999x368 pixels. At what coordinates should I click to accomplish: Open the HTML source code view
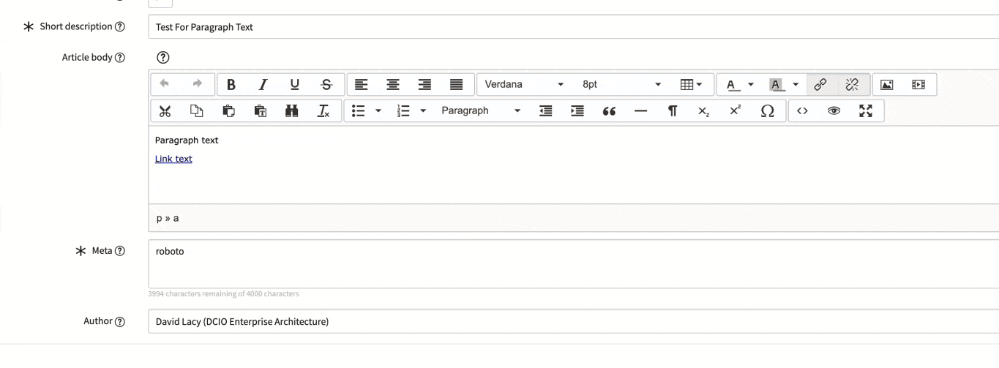802,111
